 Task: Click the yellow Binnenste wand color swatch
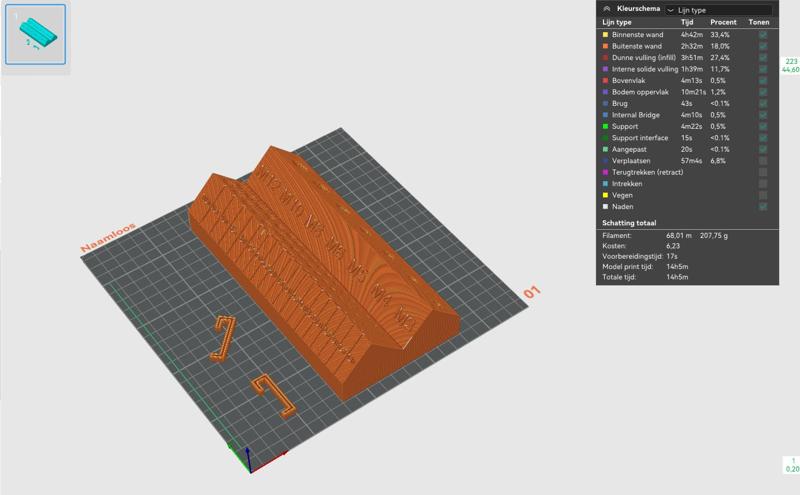click(x=606, y=35)
